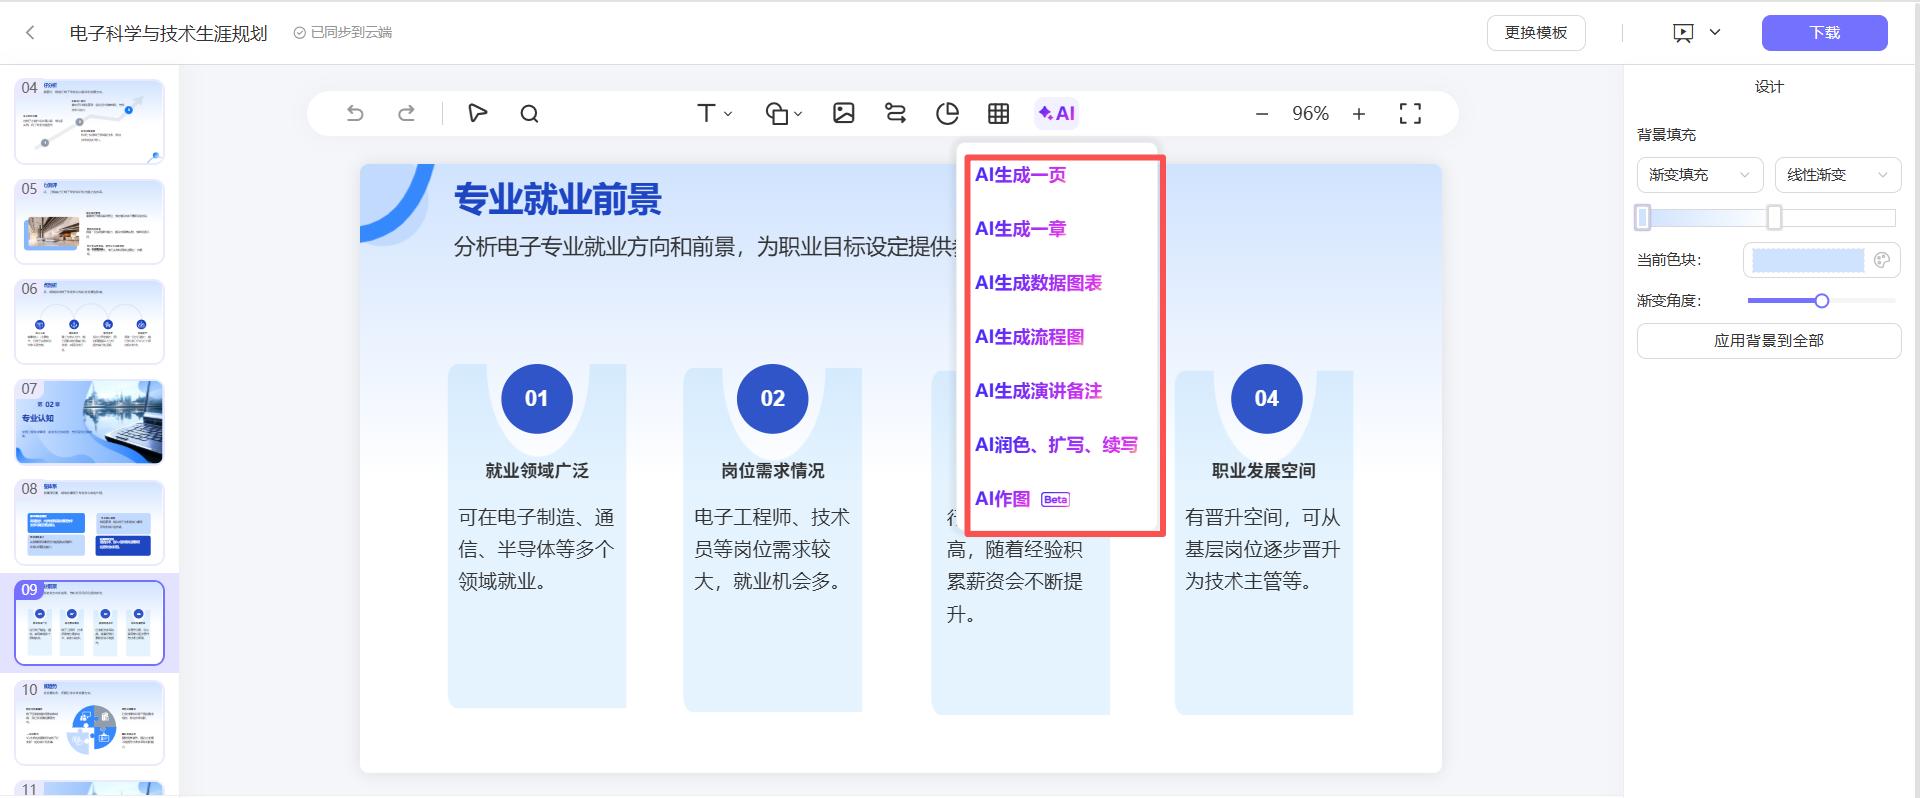Screen dimensions: 1920x798
Task: Click the search magnifier icon
Action: click(529, 113)
